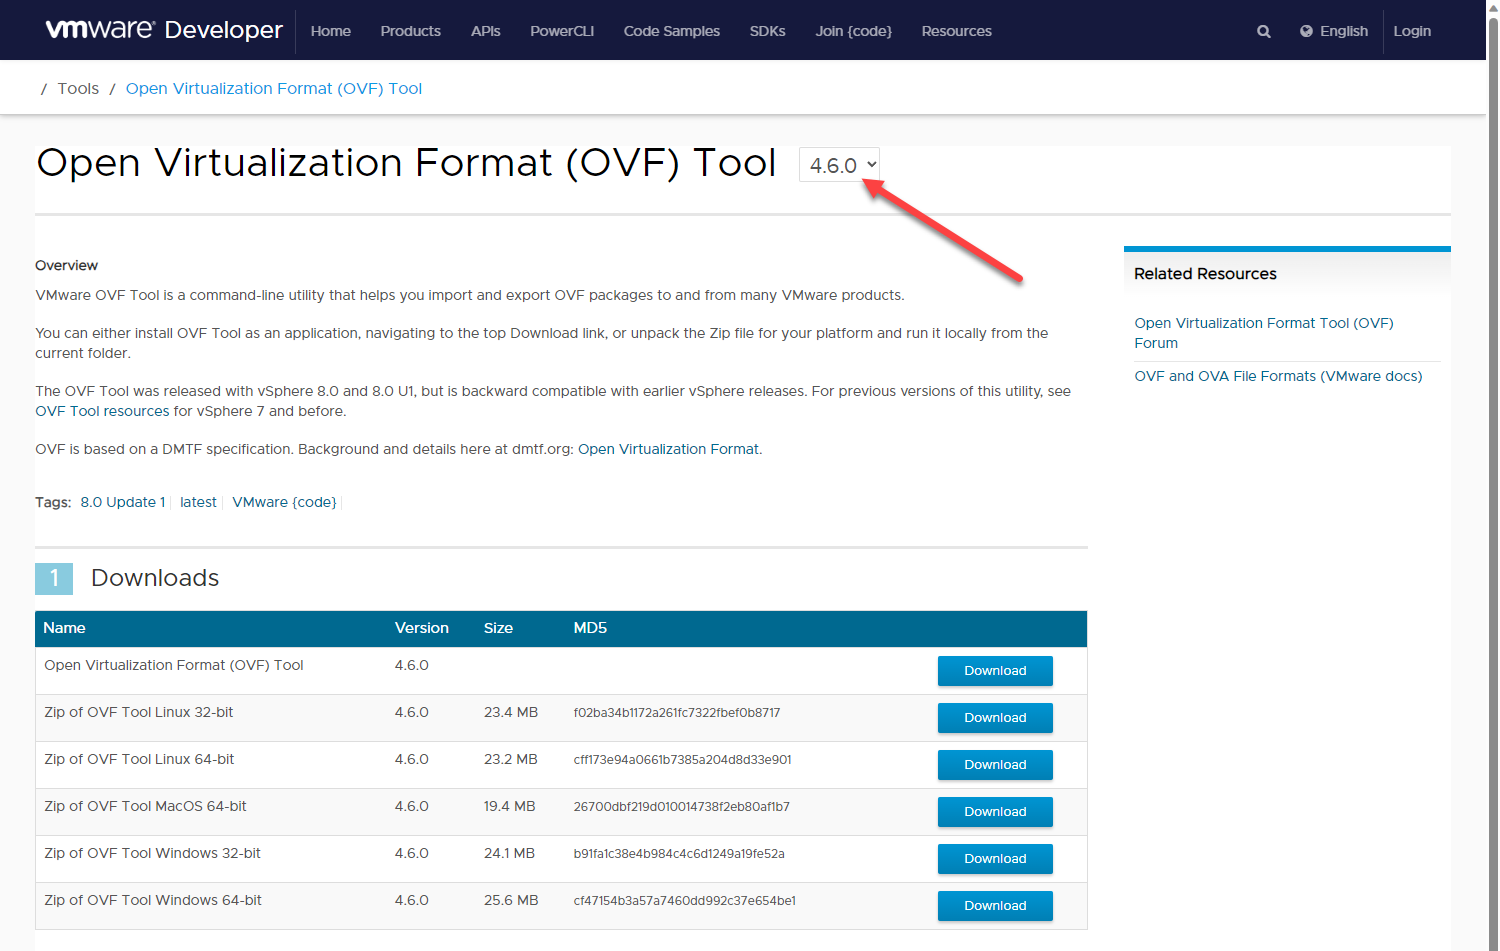Download Zip of OVF Tool Windows 32-bit
This screenshot has height=951, width=1500.
pyautogui.click(x=995, y=859)
